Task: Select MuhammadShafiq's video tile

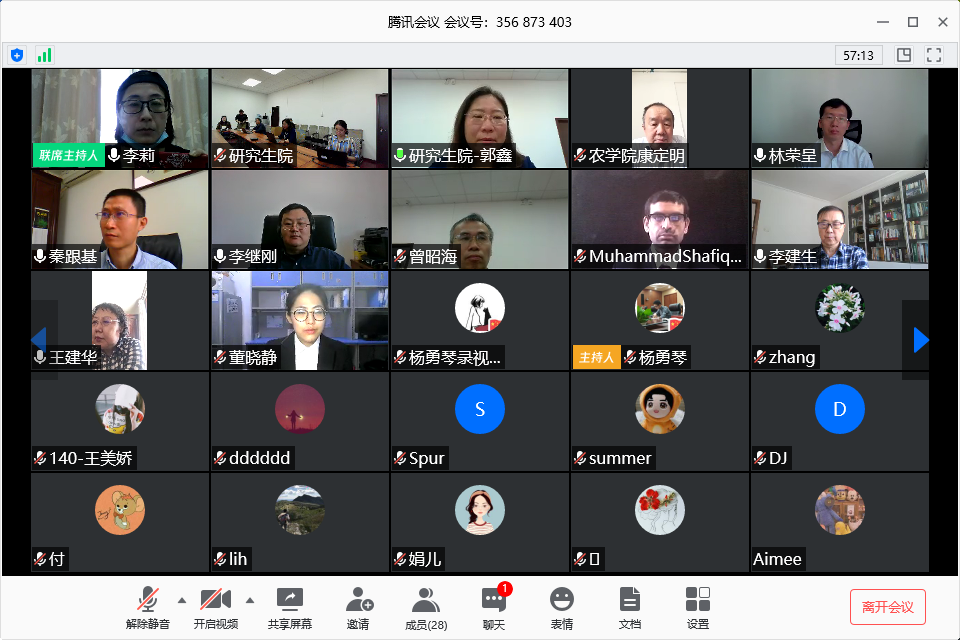Action: (659, 220)
